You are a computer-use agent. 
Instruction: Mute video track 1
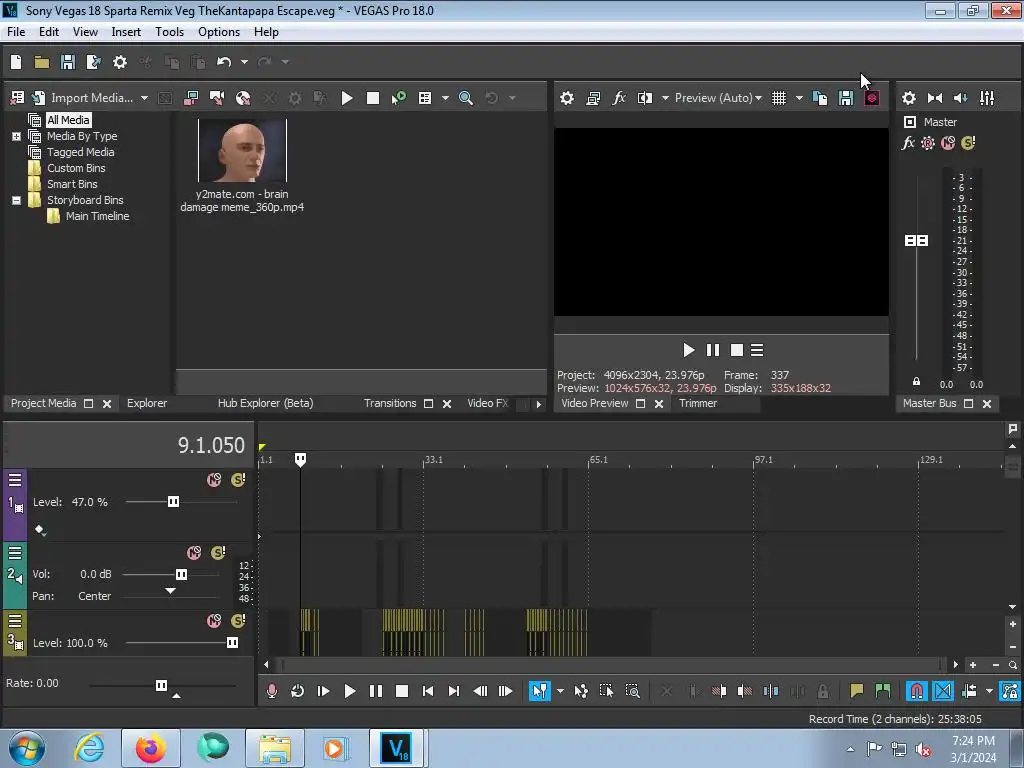pyautogui.click(x=214, y=480)
